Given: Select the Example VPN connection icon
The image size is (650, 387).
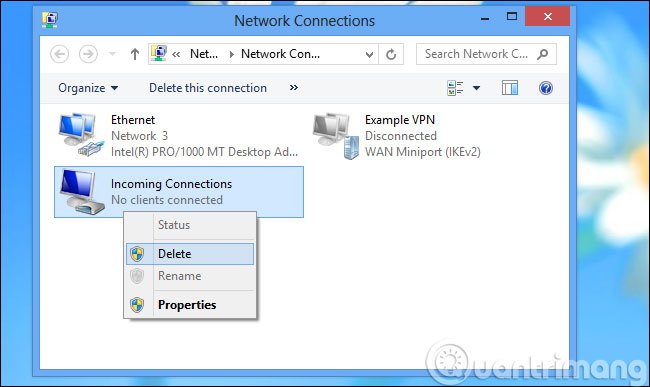Looking at the screenshot, I should pyautogui.click(x=335, y=135).
